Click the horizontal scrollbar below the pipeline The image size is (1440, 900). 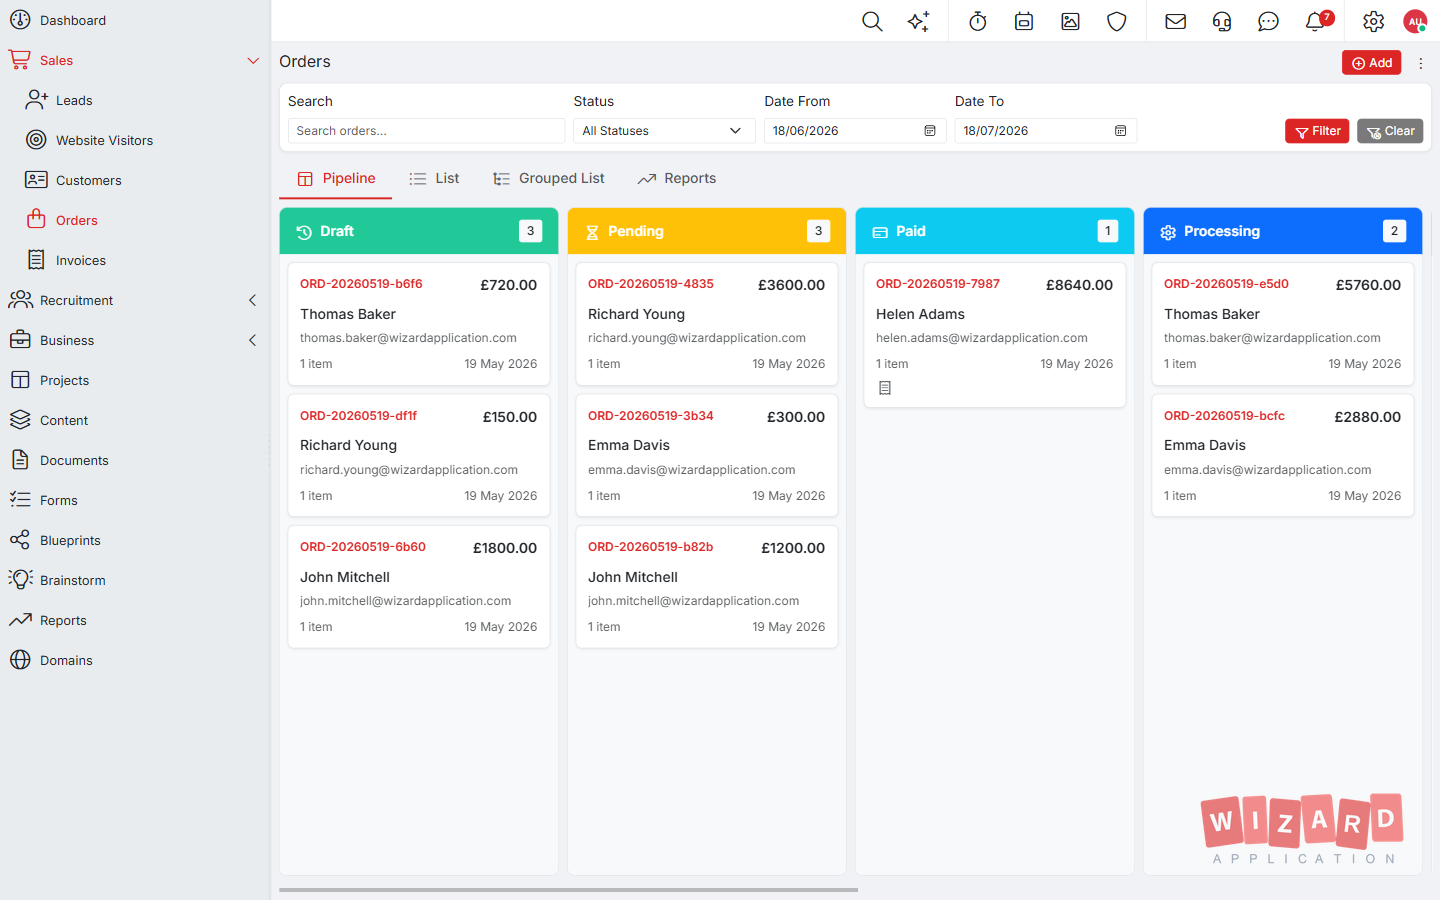coord(568,889)
